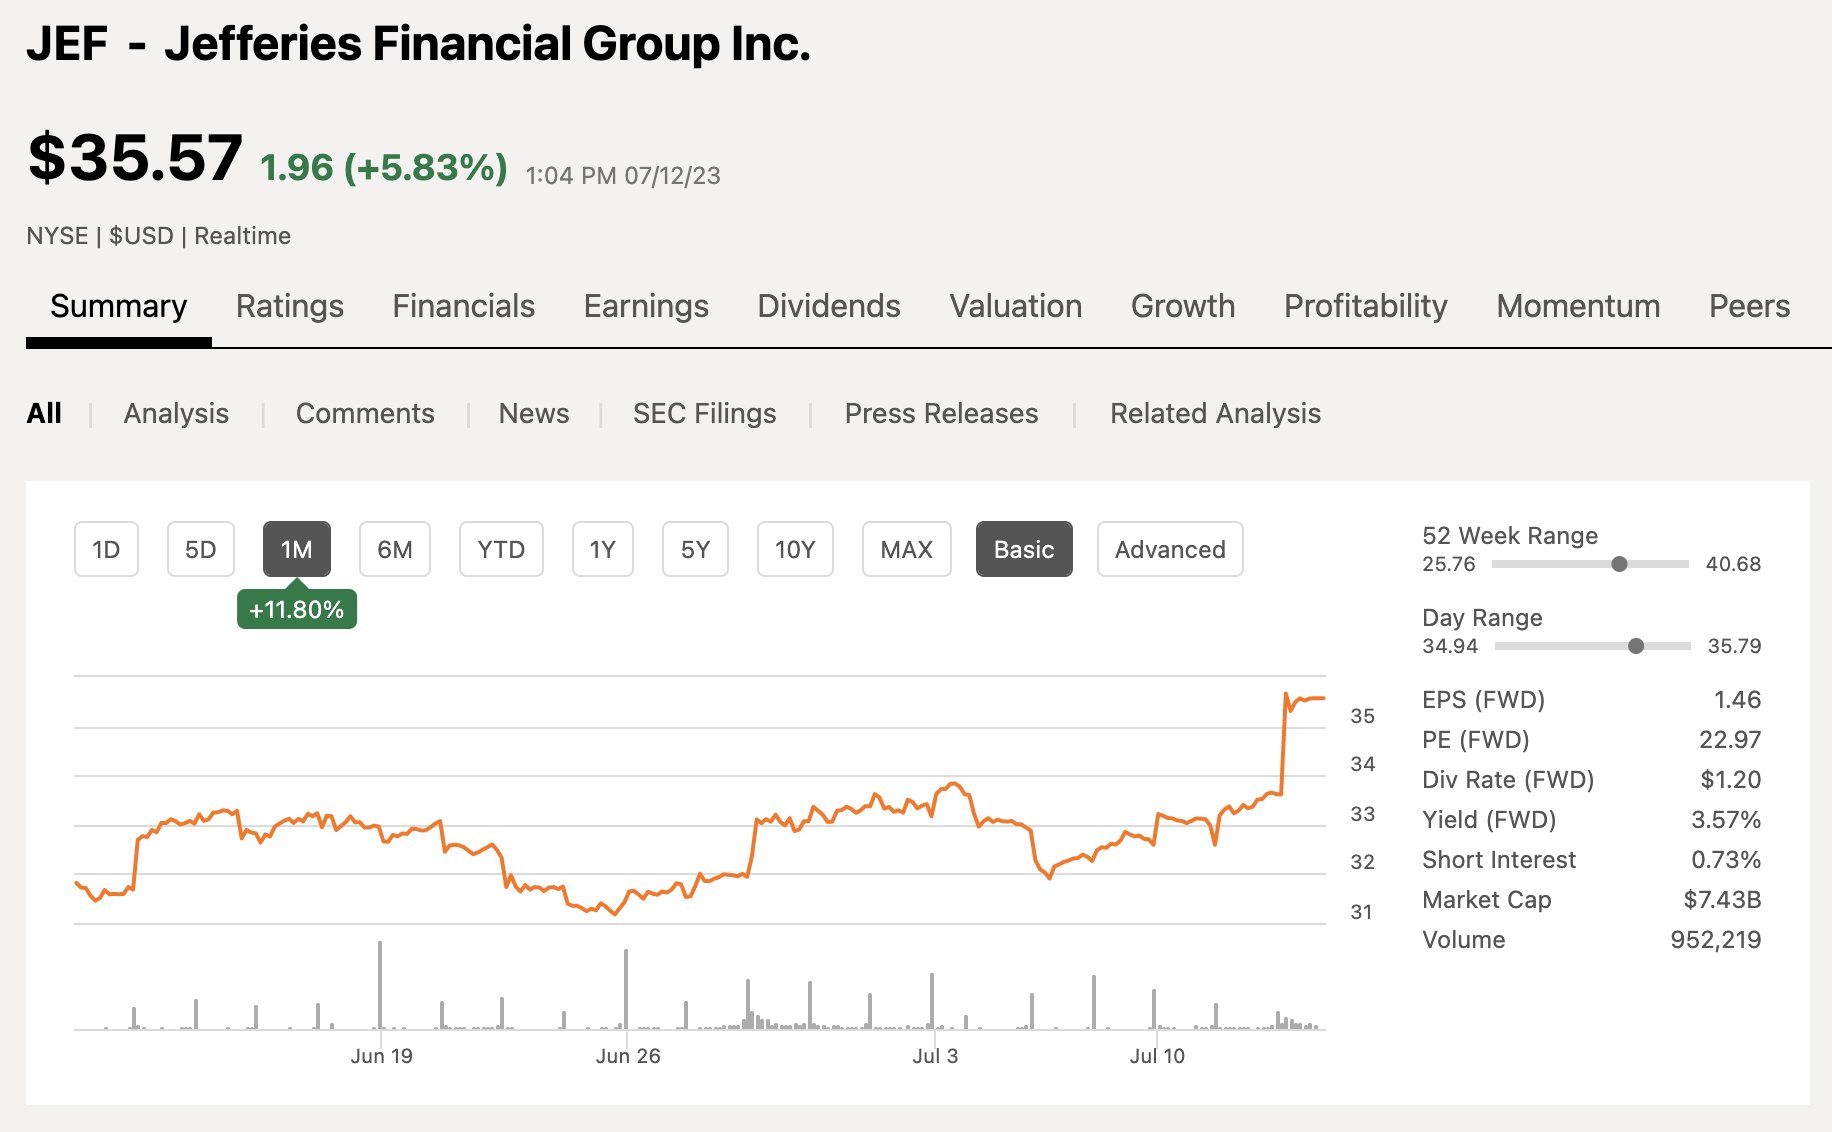Click the Jun 26 volume spike bar
The width and height of the screenshot is (1832, 1132).
626,988
